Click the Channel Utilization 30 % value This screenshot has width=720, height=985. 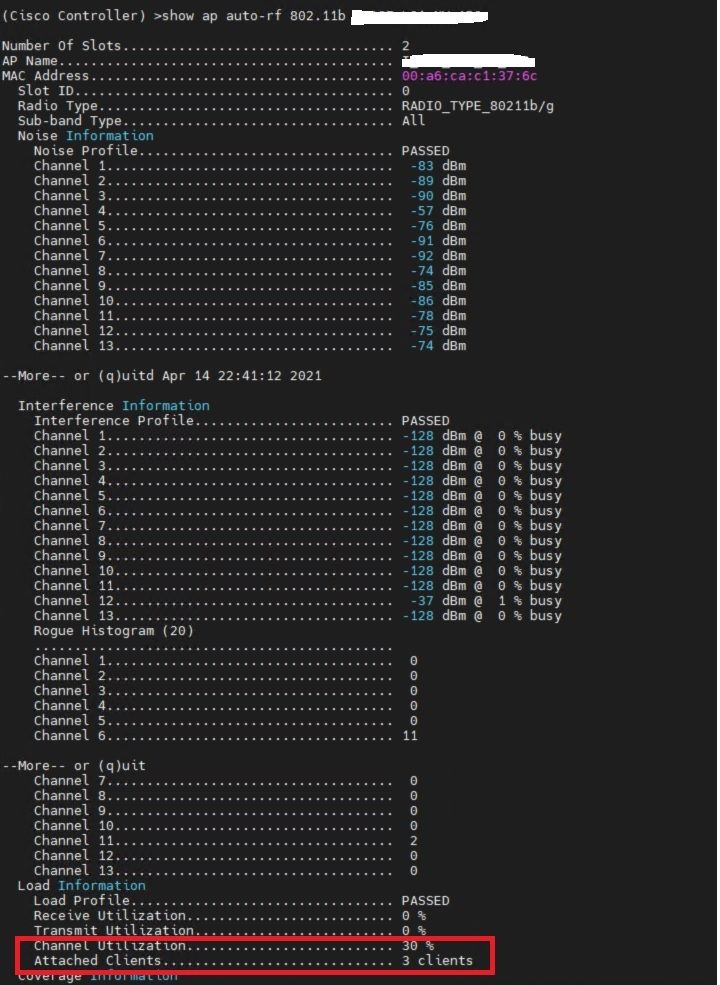coord(417,945)
